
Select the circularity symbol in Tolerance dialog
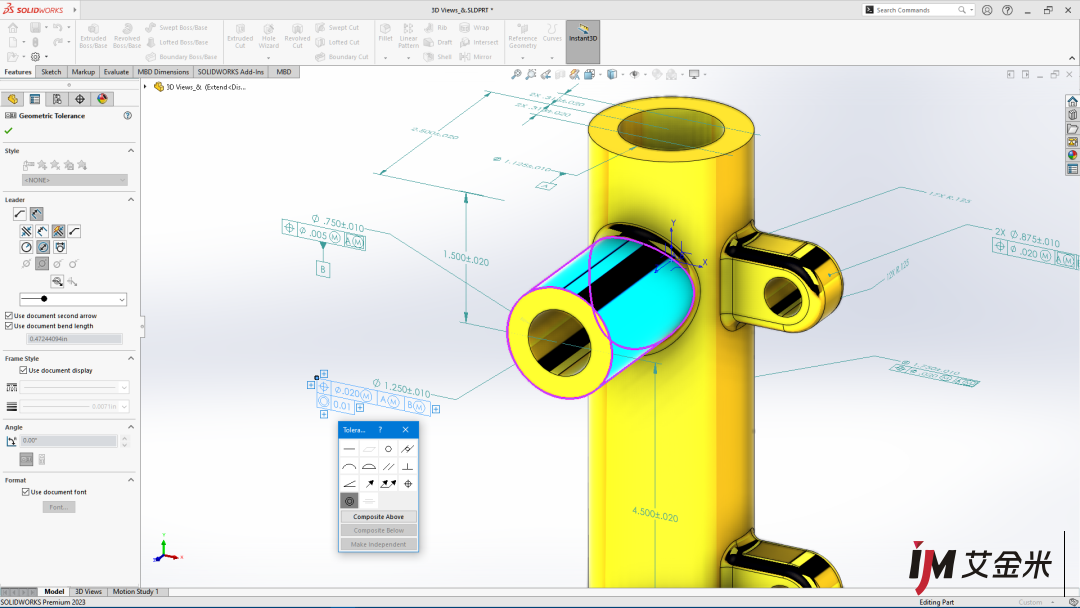click(388, 449)
